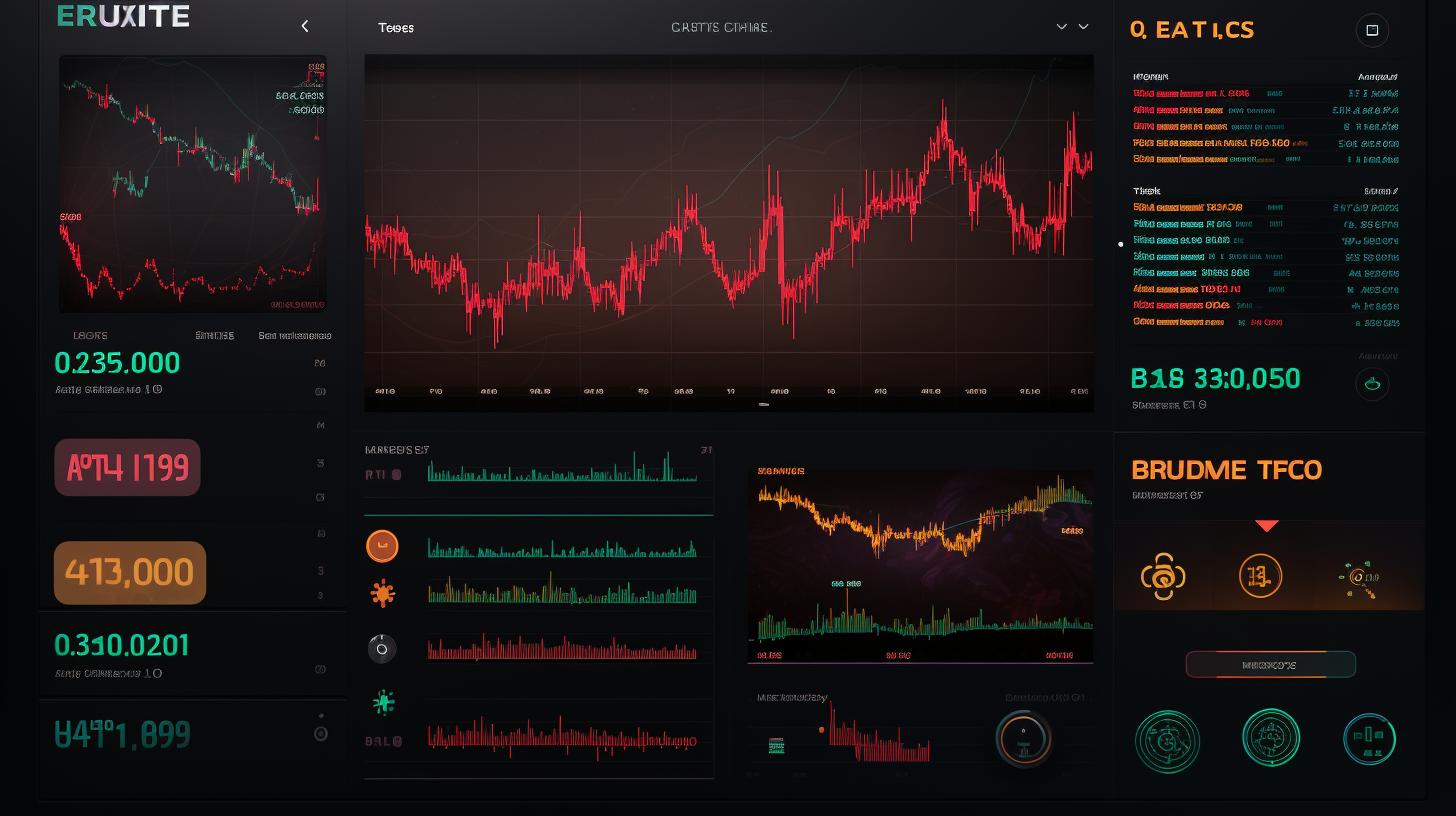Click the O, EAT I,CS panel heading
This screenshot has width=1456, height=816.
[x=1192, y=30]
